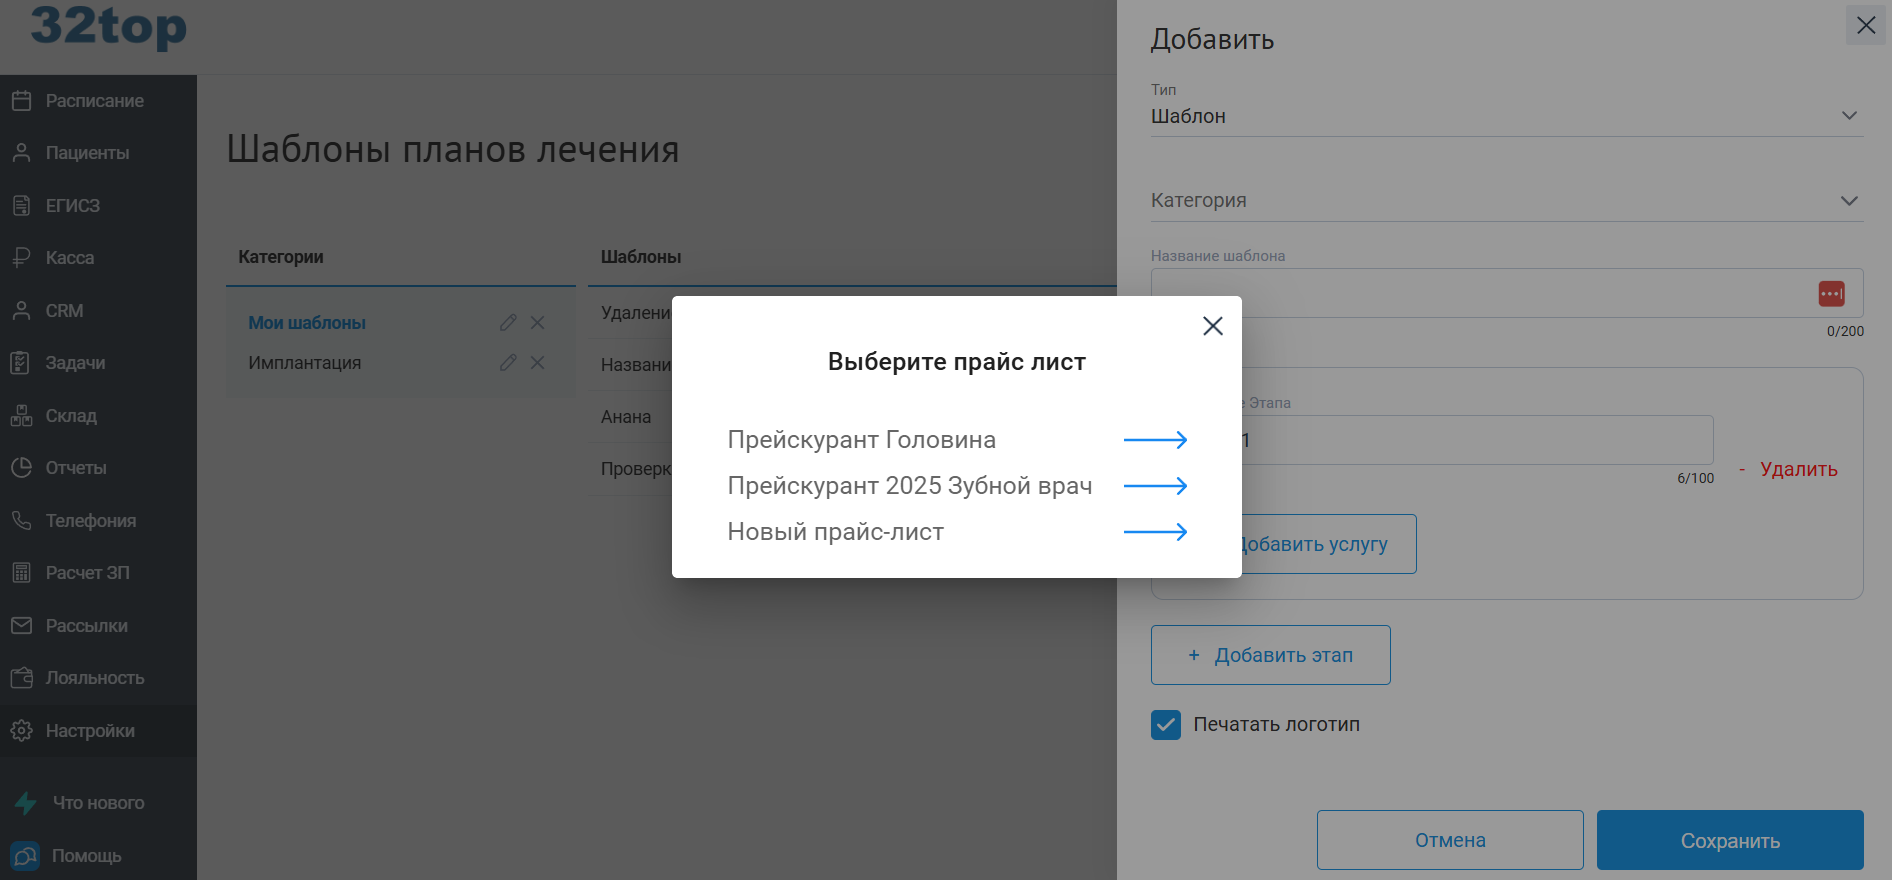1892x880 pixels.
Task: Open the Категория dropdown
Action: click(x=1849, y=200)
